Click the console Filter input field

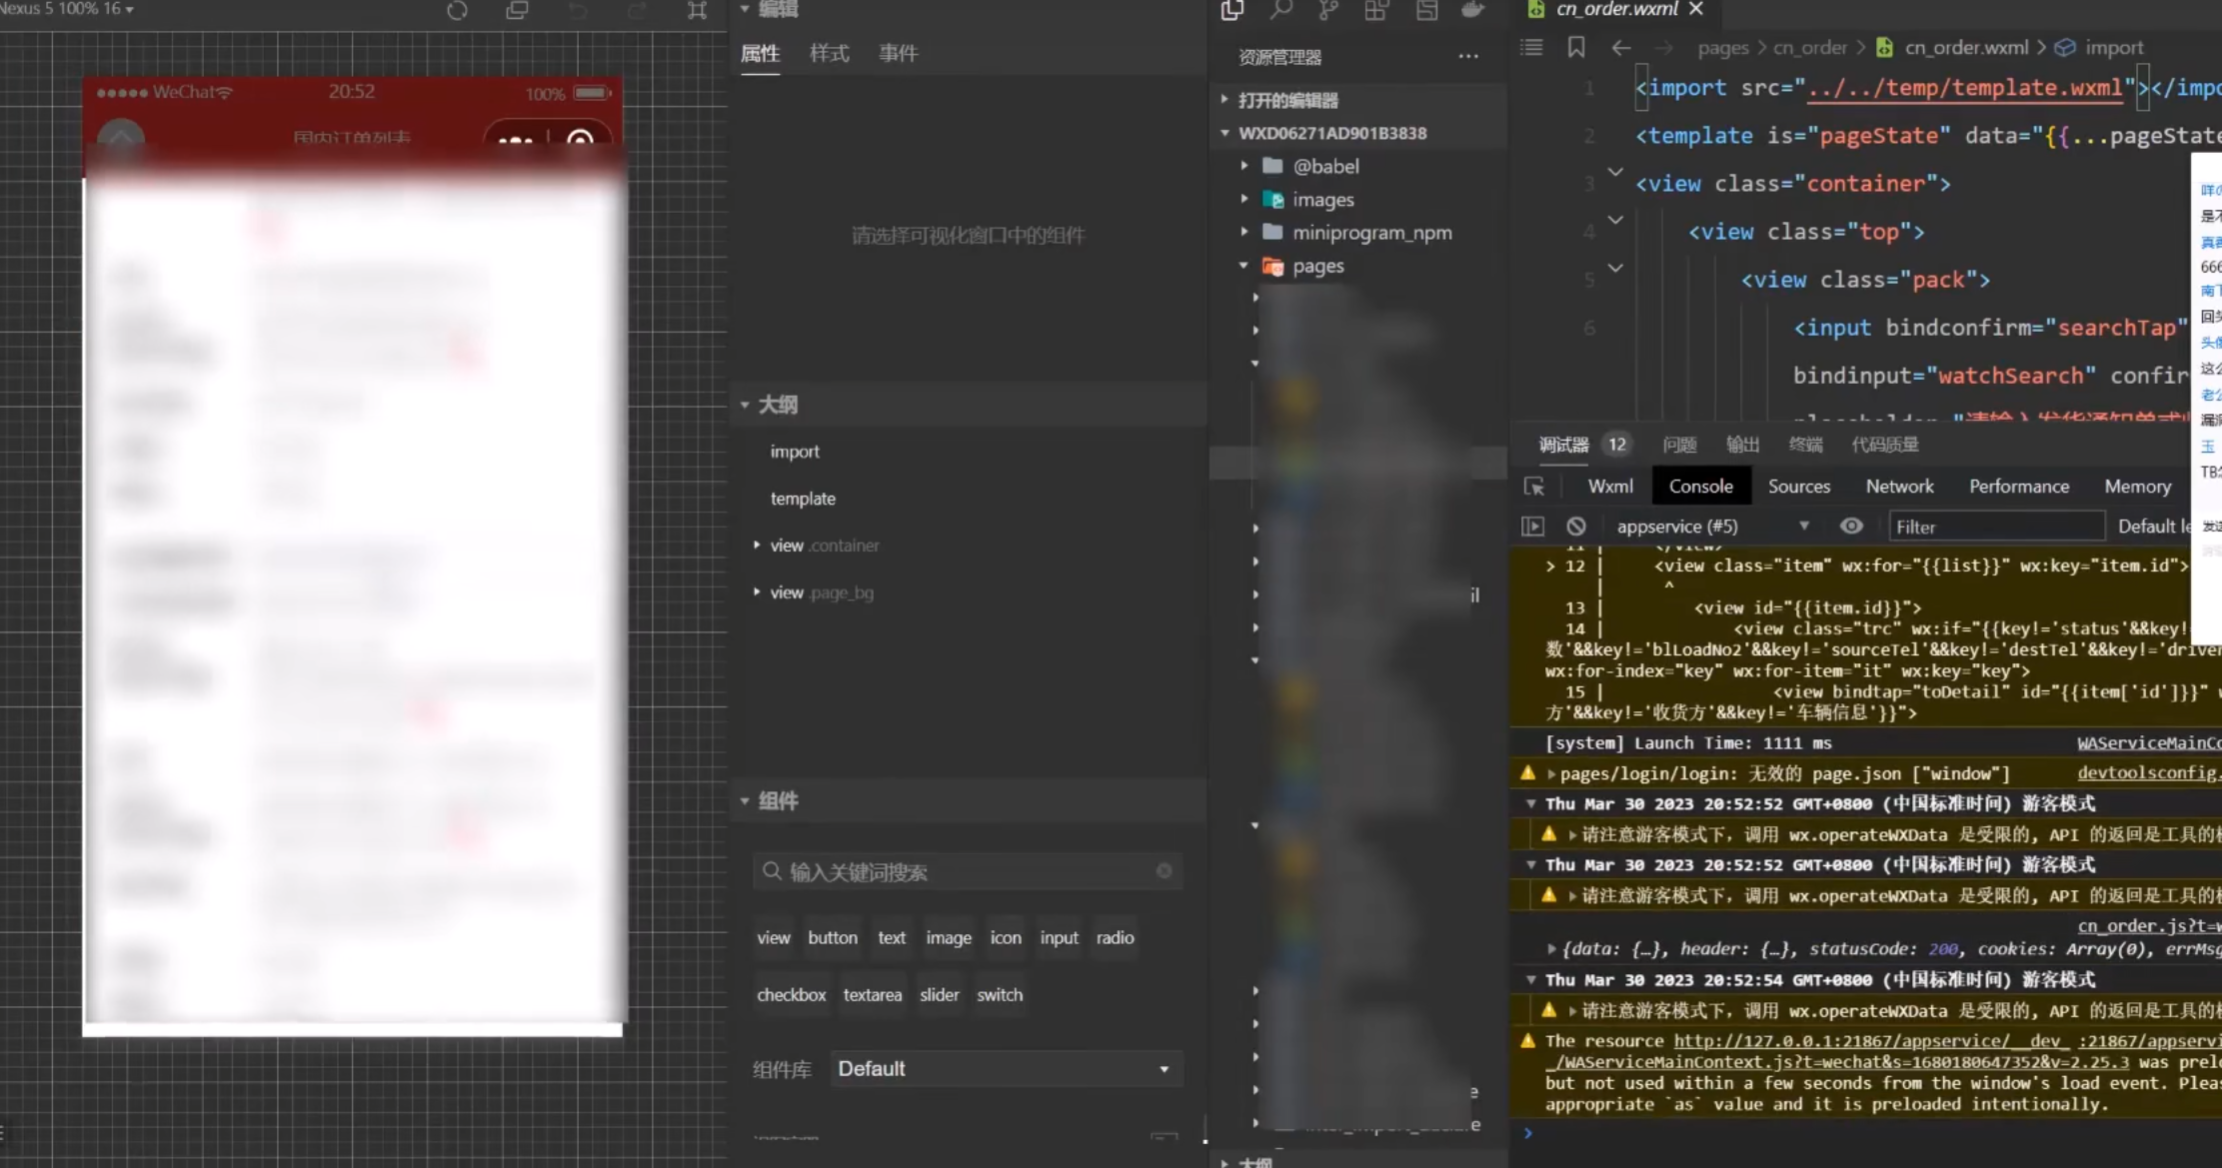(1995, 526)
